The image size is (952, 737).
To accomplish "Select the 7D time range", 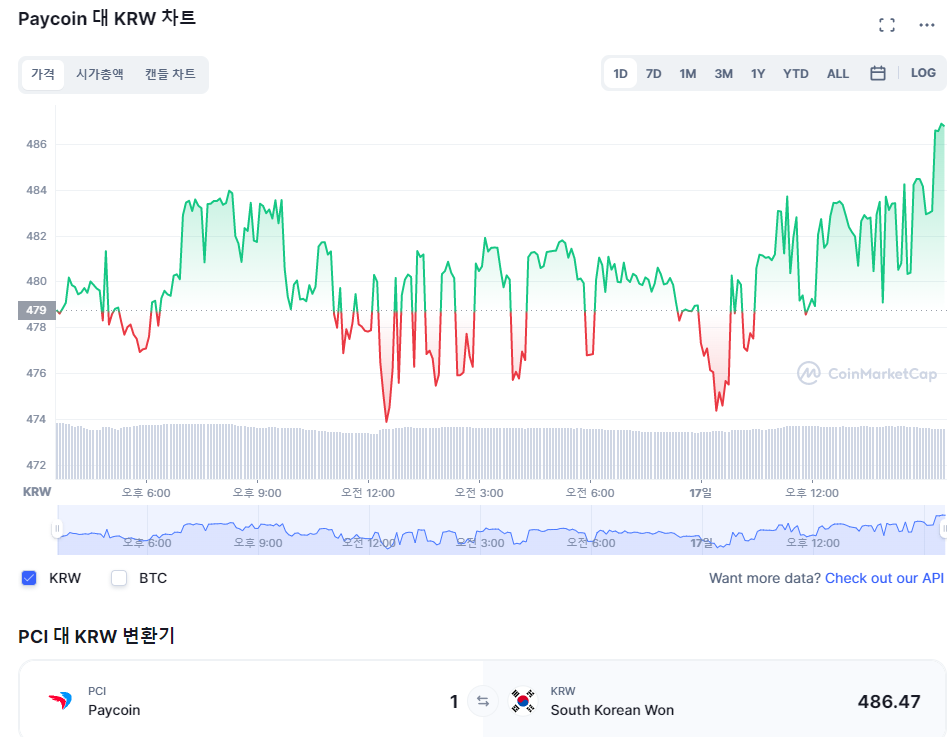I will (653, 73).
